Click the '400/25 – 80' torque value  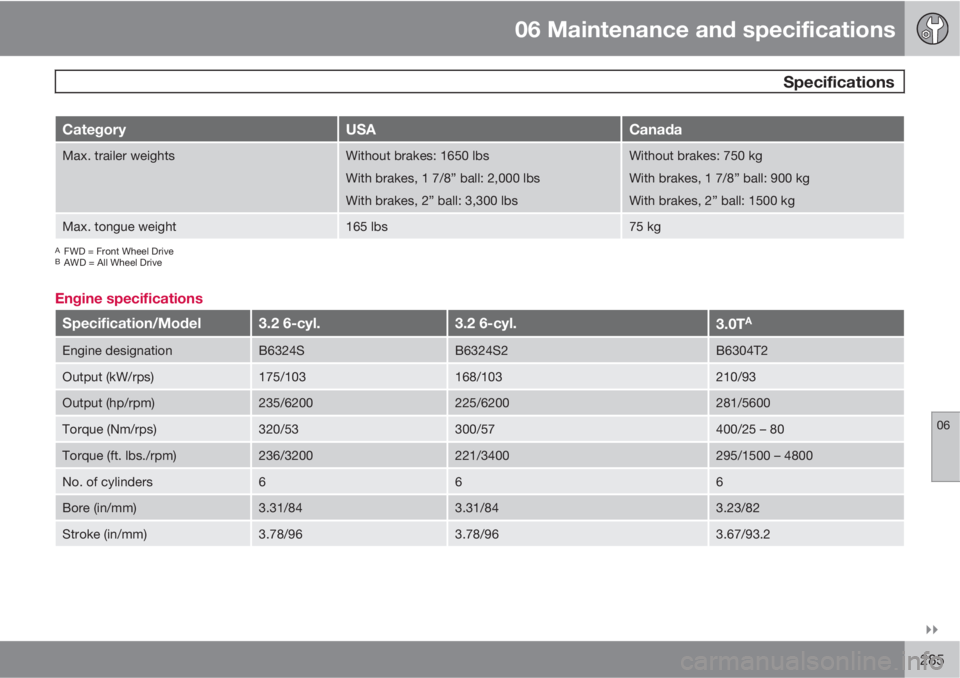(x=749, y=429)
